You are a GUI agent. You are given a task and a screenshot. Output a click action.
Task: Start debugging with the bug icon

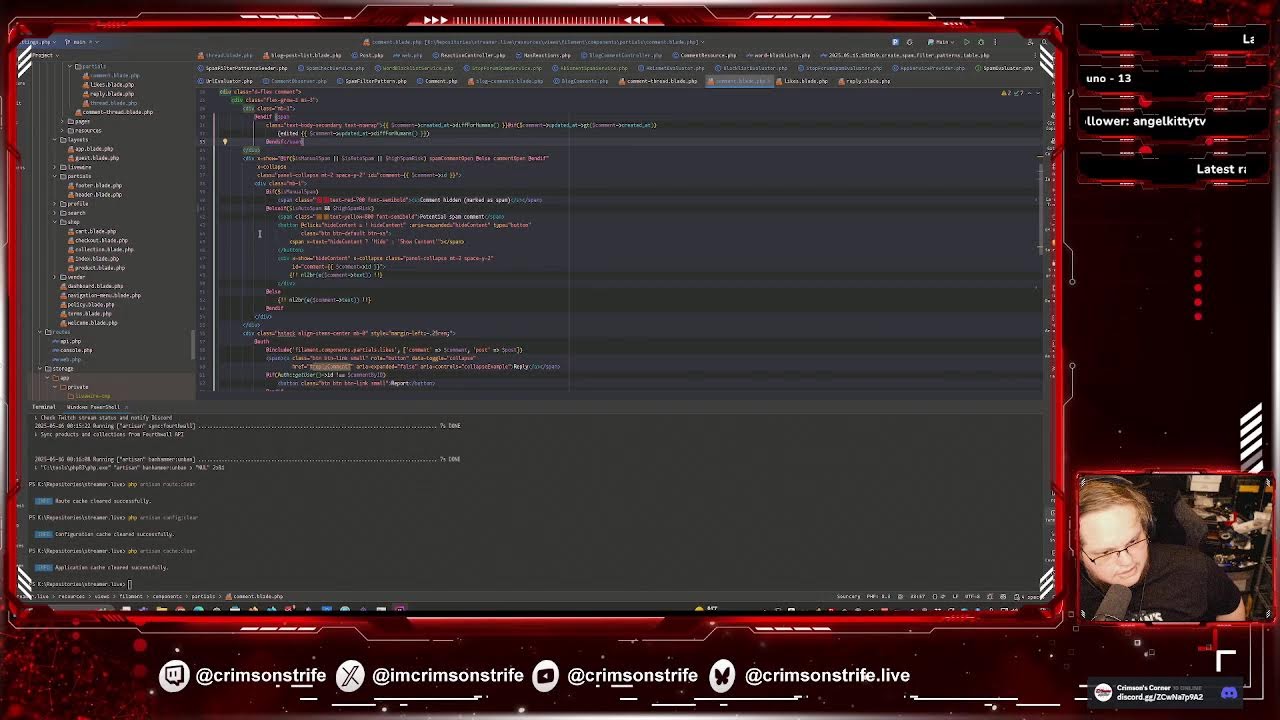[x=981, y=42]
